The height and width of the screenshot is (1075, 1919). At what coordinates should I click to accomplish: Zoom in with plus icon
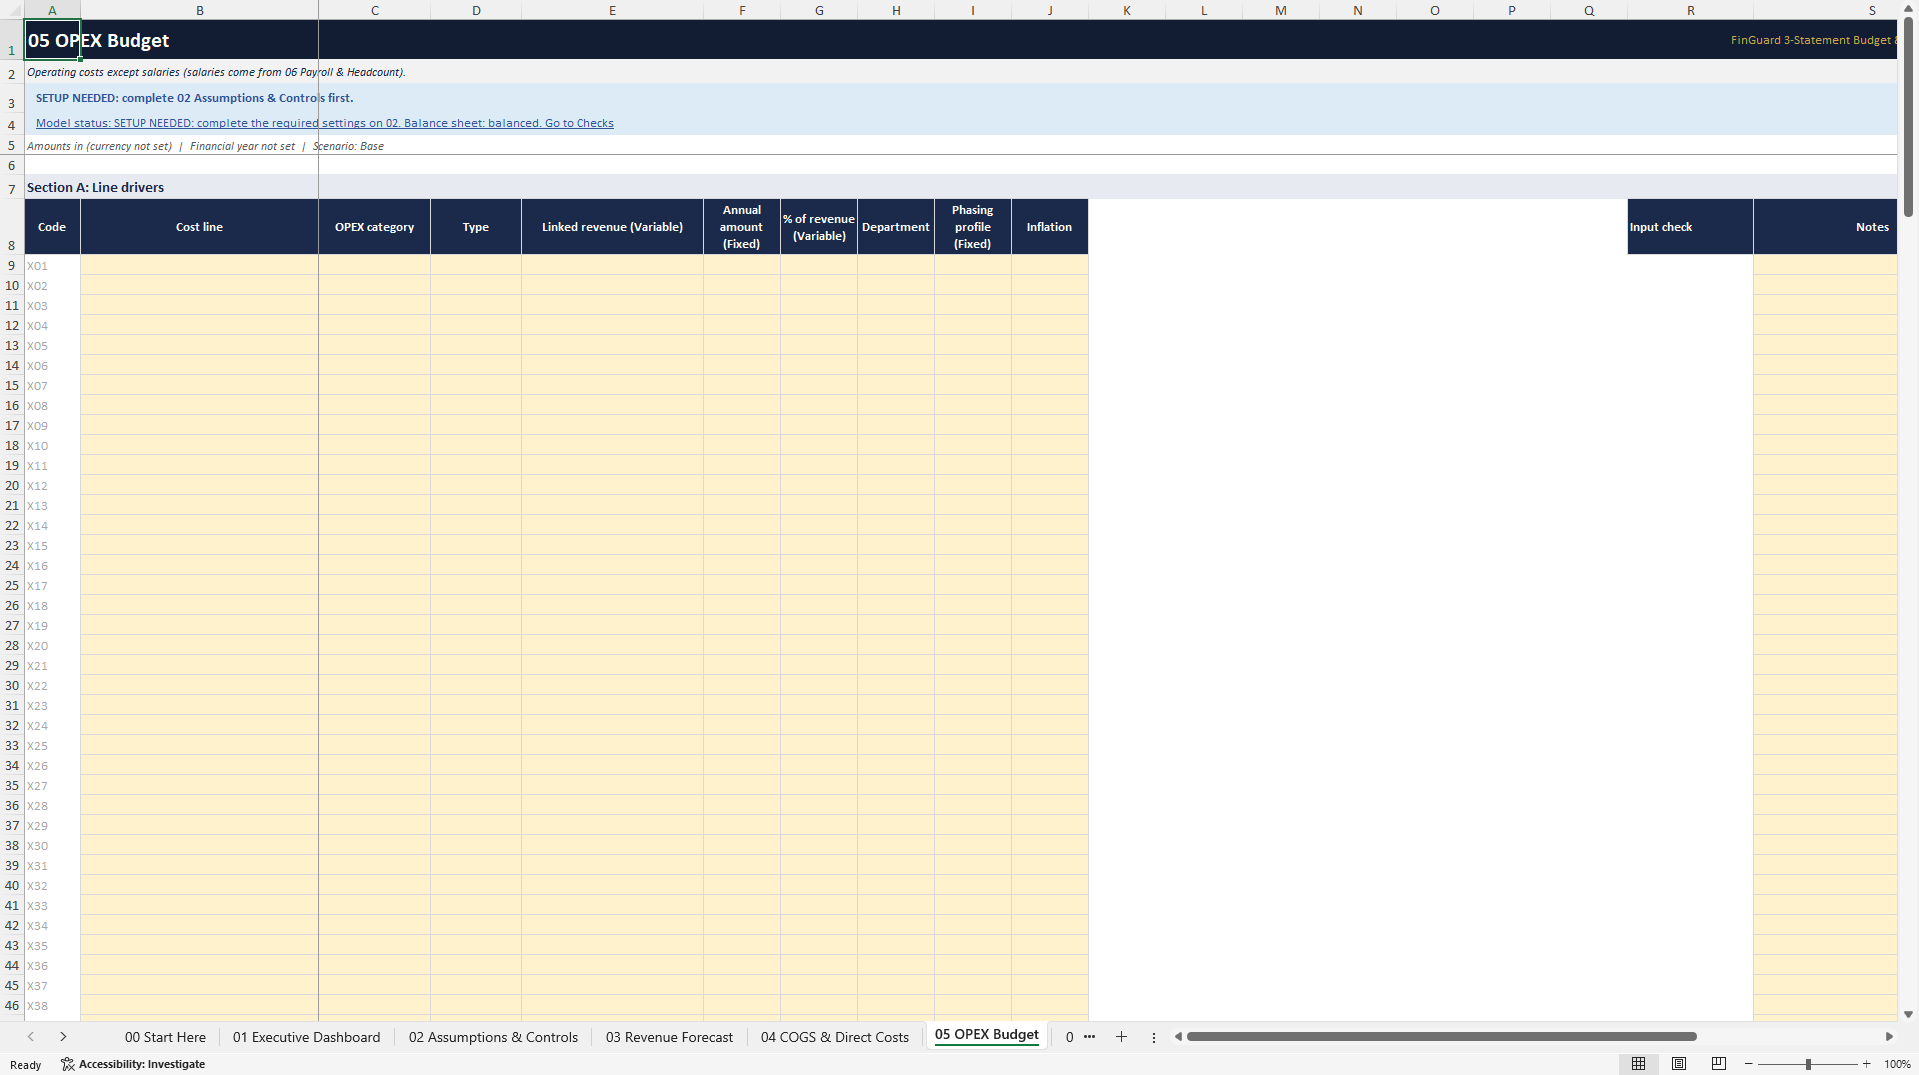click(x=1866, y=1064)
